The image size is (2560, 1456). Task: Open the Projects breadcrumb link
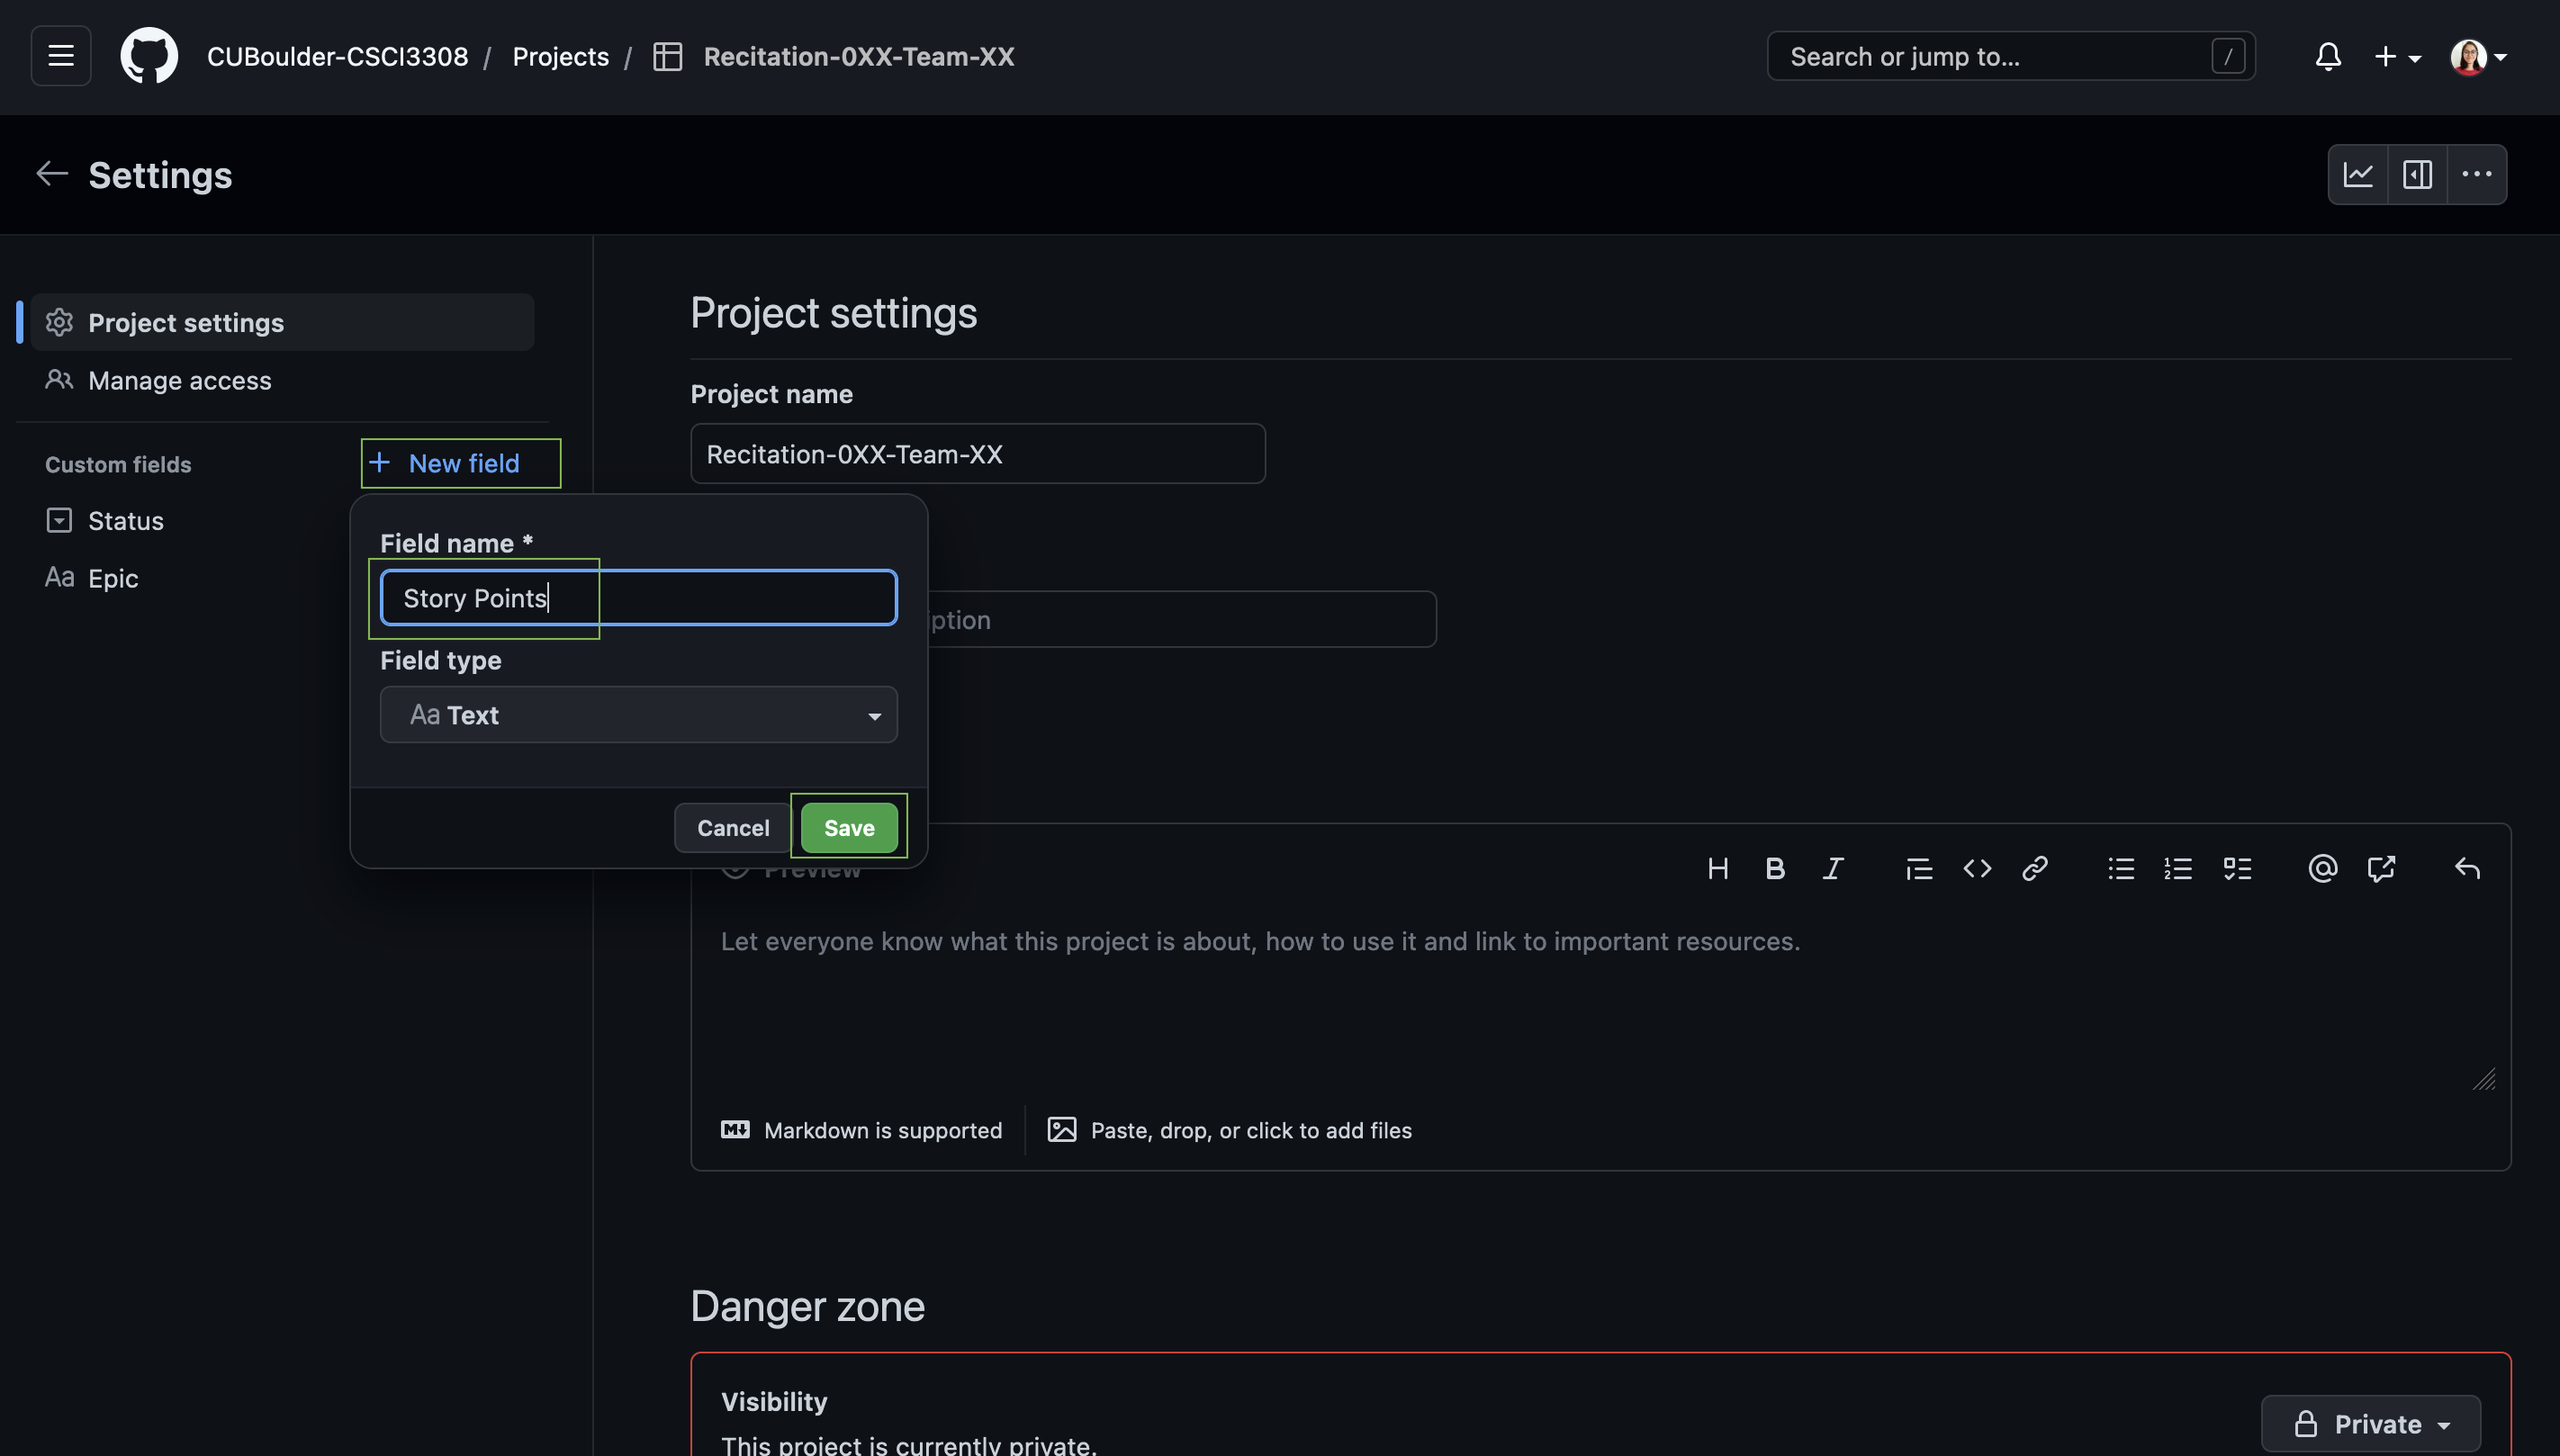point(561,56)
